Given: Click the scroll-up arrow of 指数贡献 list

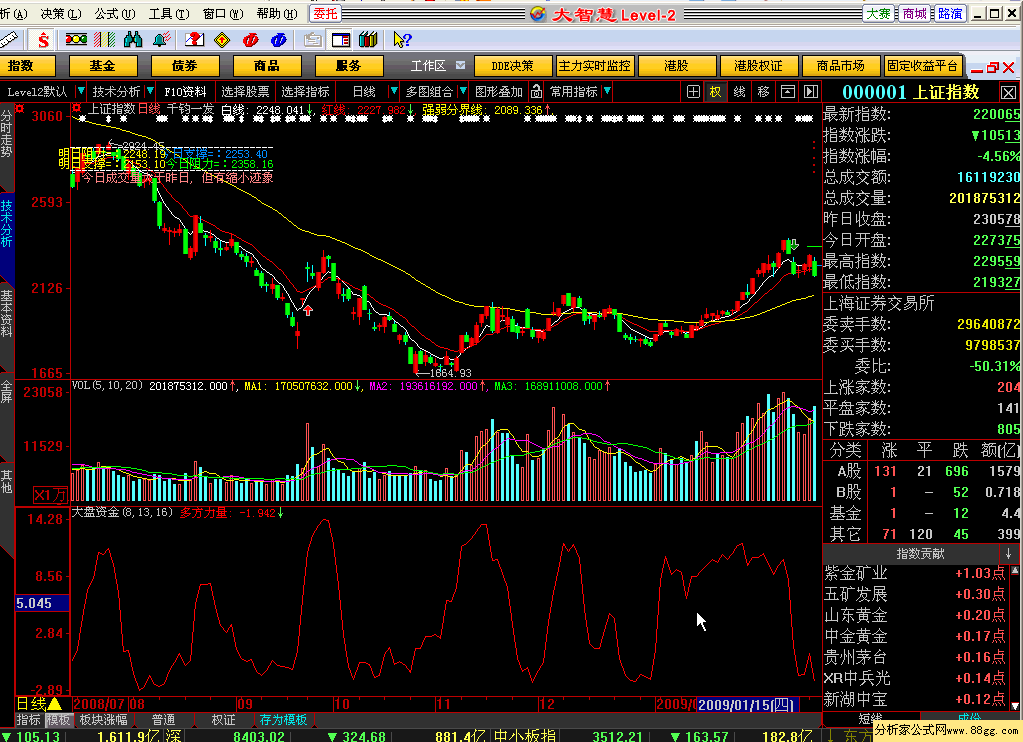Looking at the screenshot, I should pos(1015,571).
